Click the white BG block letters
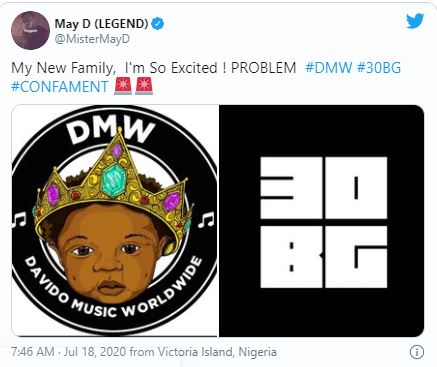Screen dimensions: 437x367 point(324,257)
